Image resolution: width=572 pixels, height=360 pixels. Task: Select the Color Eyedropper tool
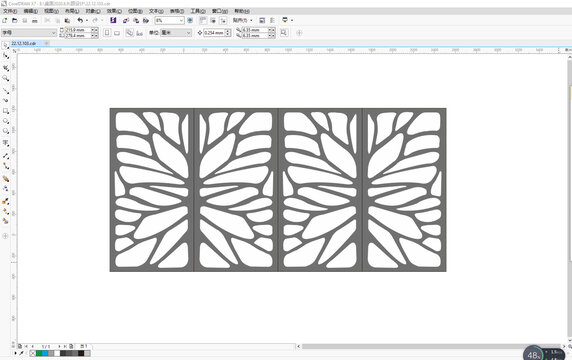click(x=5, y=201)
